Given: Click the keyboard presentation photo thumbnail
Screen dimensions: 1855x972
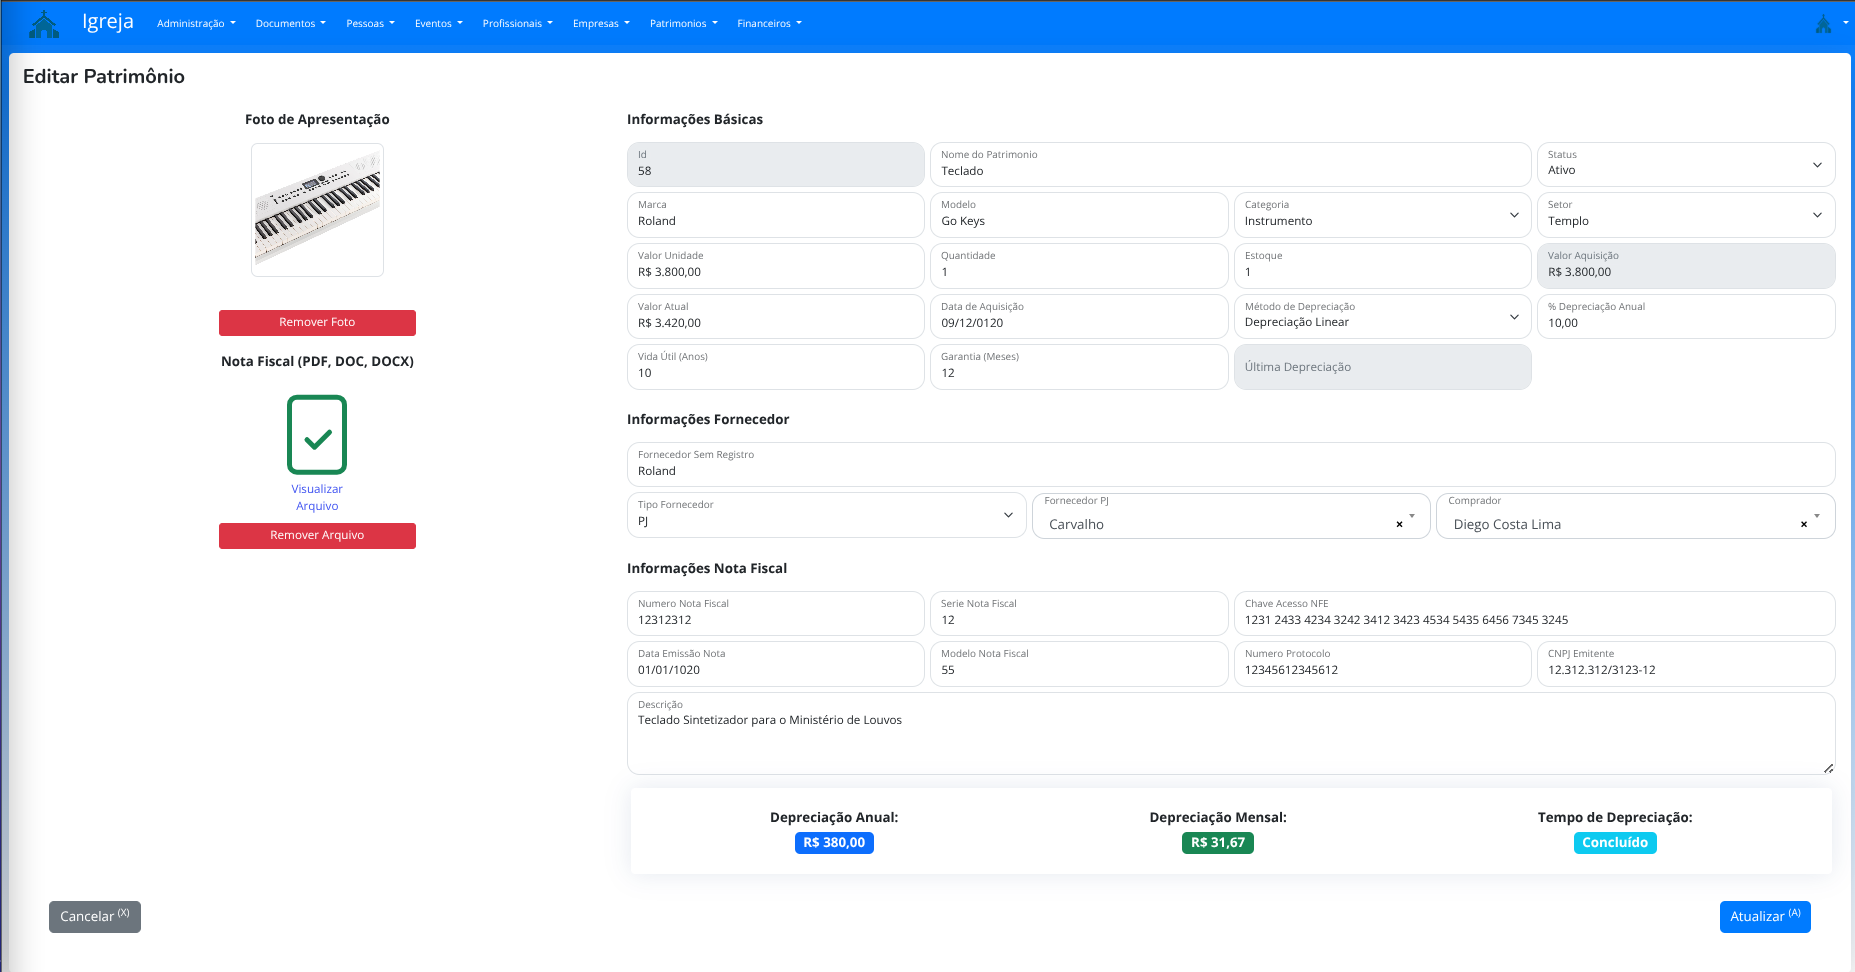Looking at the screenshot, I should click(x=317, y=210).
